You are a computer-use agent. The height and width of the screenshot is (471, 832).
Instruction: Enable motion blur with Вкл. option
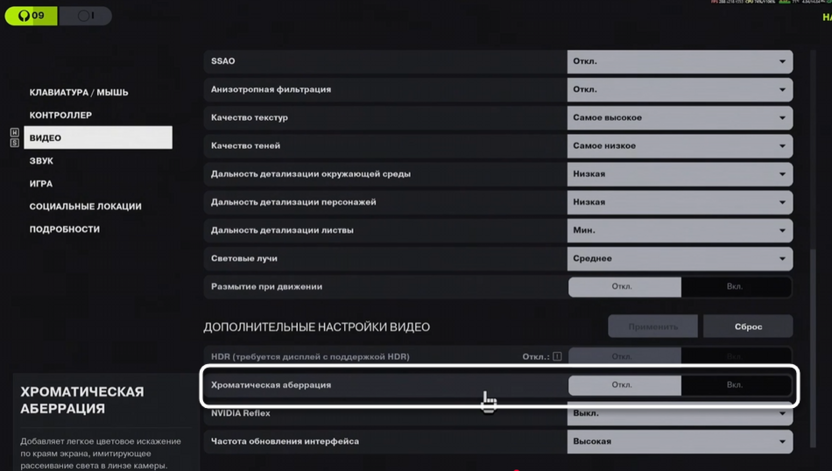735,287
